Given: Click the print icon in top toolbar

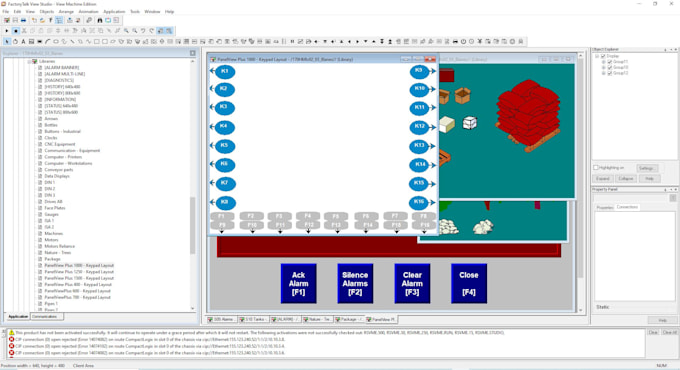Looking at the screenshot, I should 23,20.
